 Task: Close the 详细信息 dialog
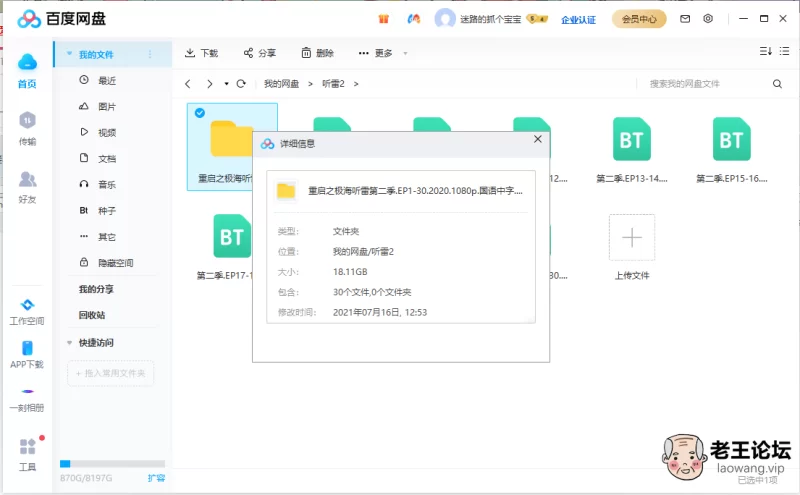[x=538, y=139]
